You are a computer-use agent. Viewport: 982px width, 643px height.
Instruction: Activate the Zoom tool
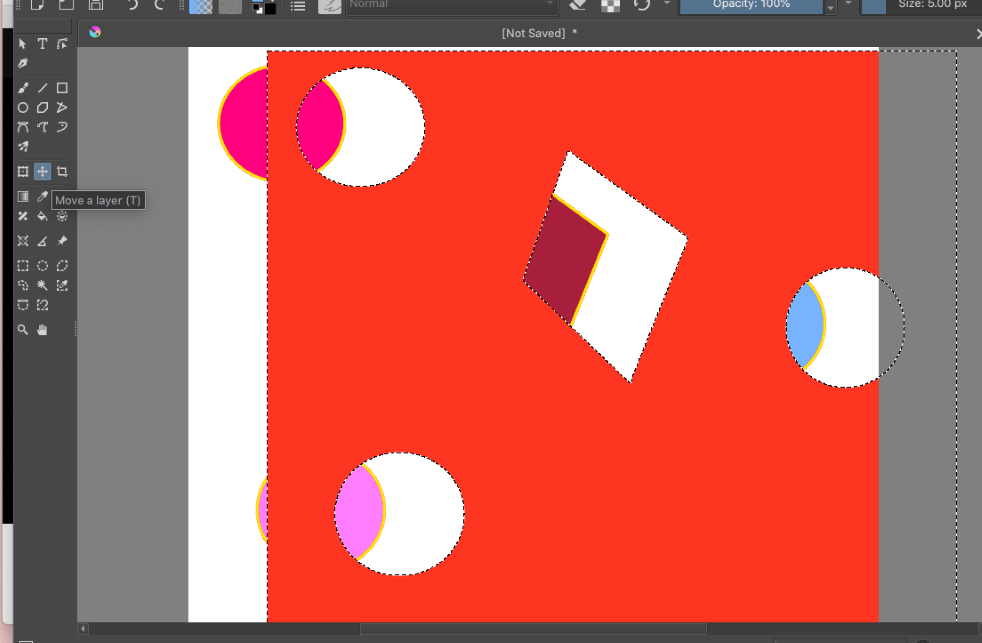23,330
